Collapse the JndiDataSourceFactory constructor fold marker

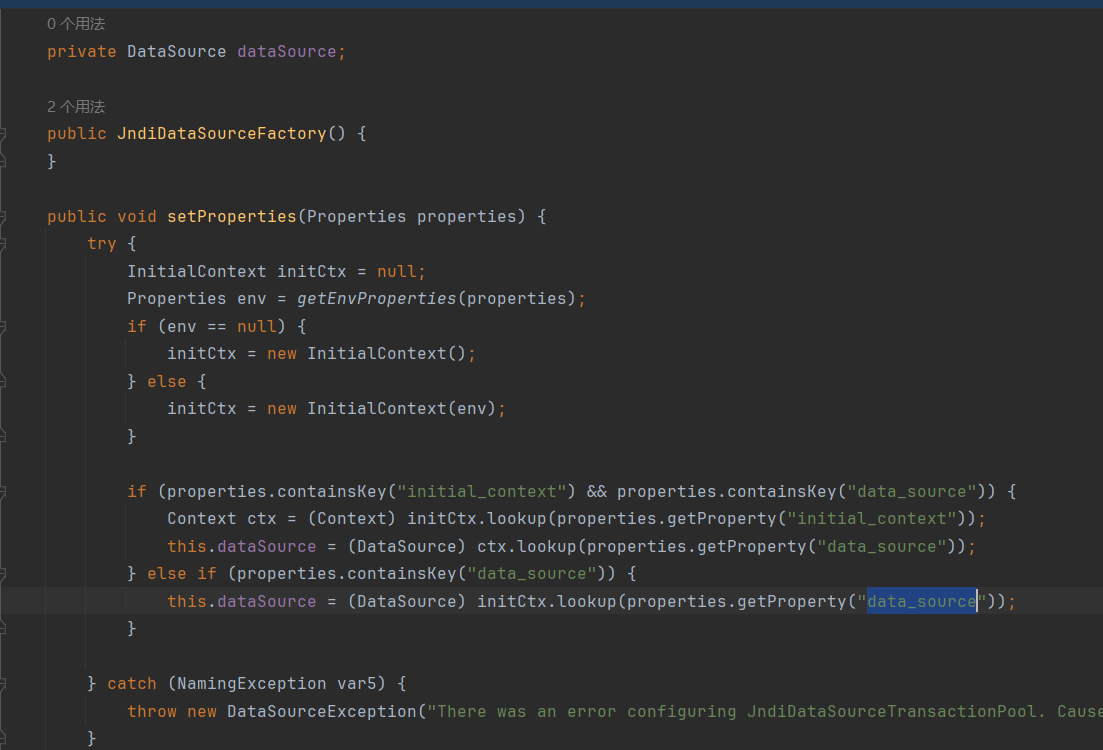coord(3,134)
